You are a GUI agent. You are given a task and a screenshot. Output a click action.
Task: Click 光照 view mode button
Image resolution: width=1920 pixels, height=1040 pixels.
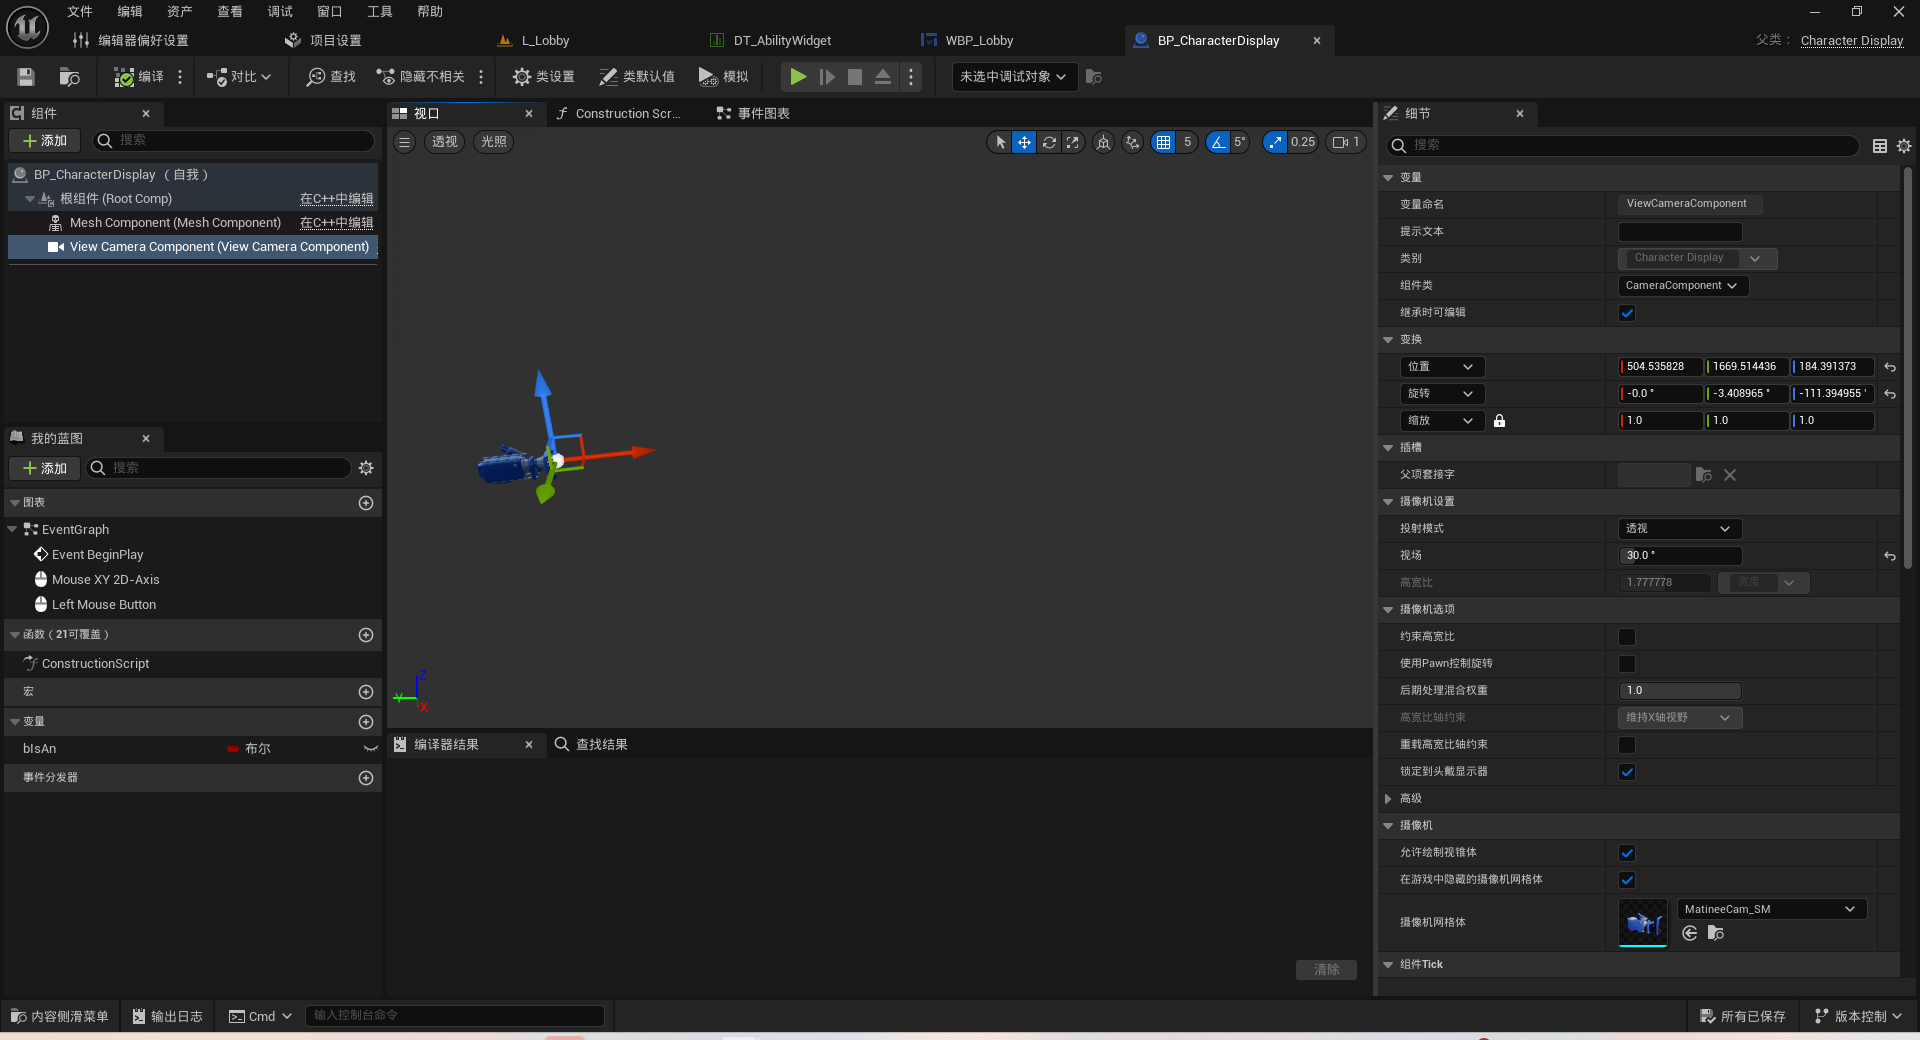(x=494, y=142)
